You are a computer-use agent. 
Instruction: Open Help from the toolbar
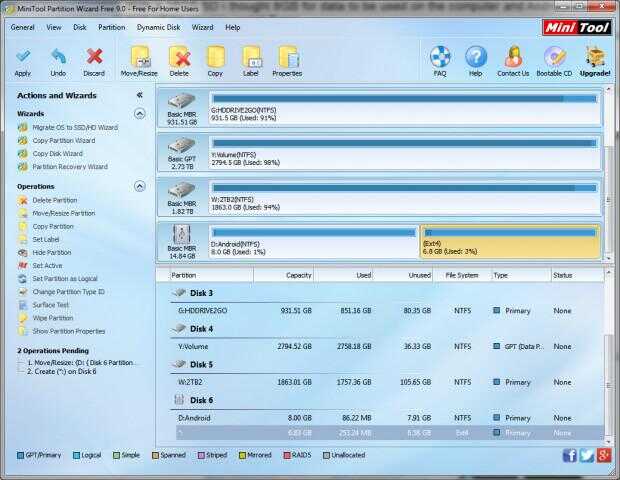pos(475,61)
